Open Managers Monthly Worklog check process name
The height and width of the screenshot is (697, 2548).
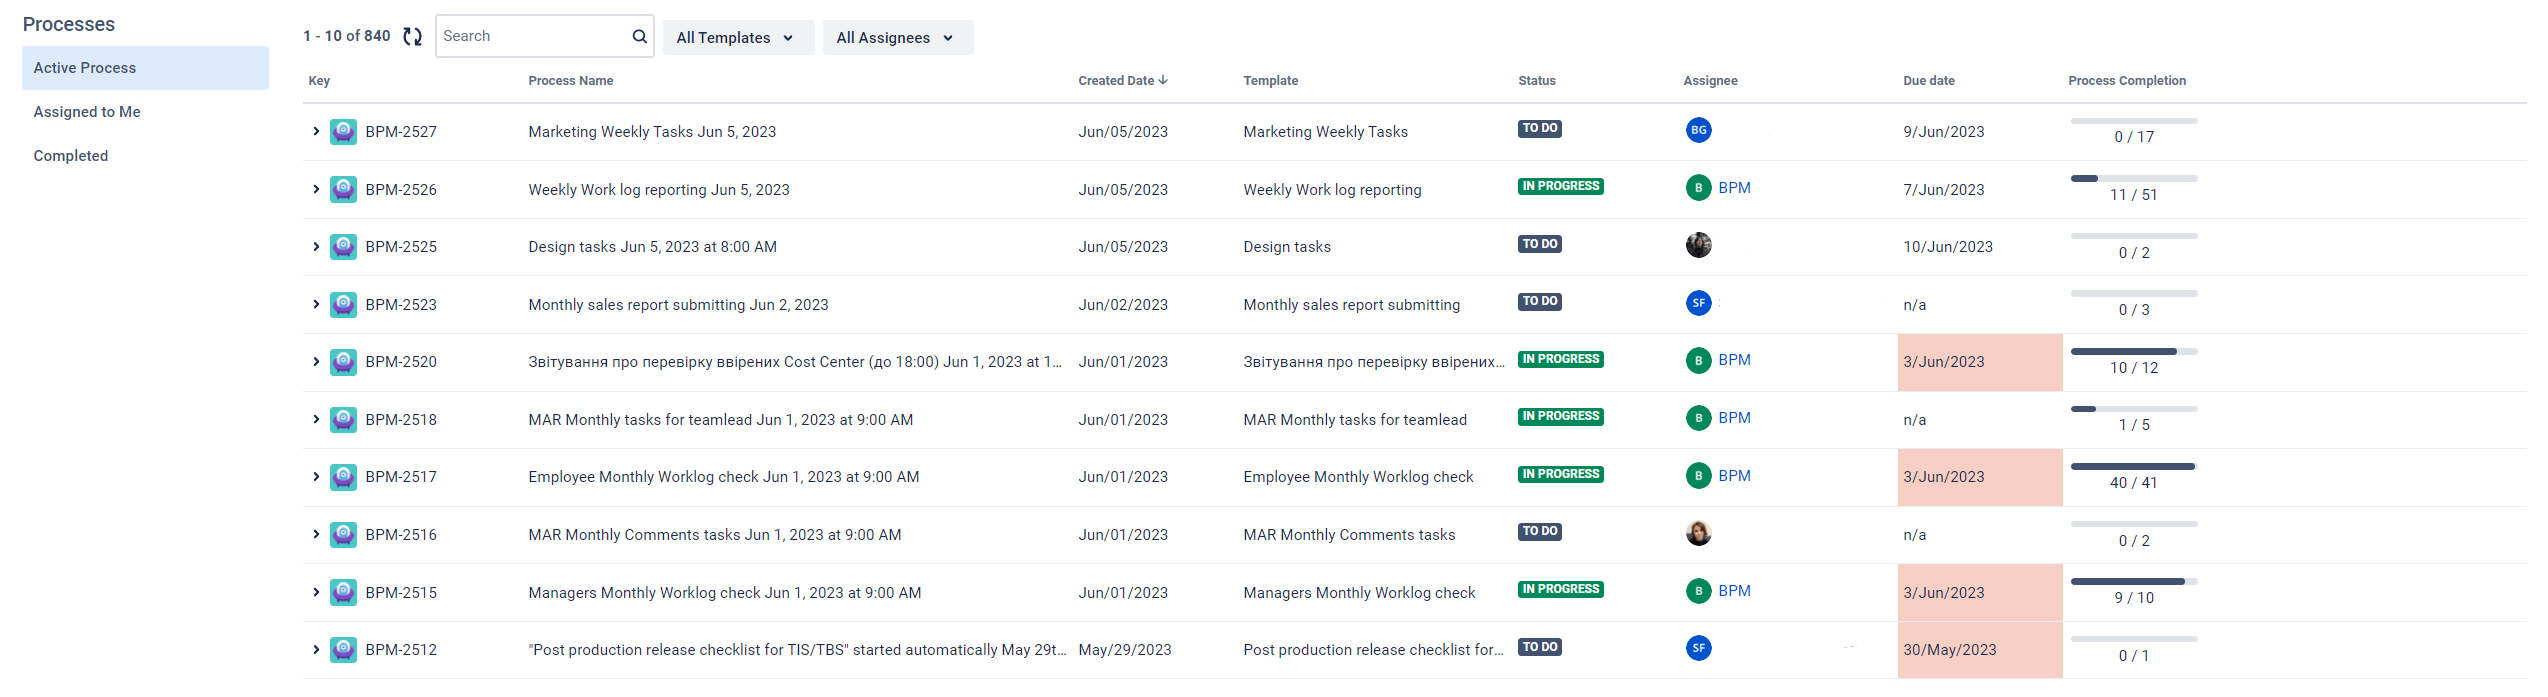[x=725, y=593]
